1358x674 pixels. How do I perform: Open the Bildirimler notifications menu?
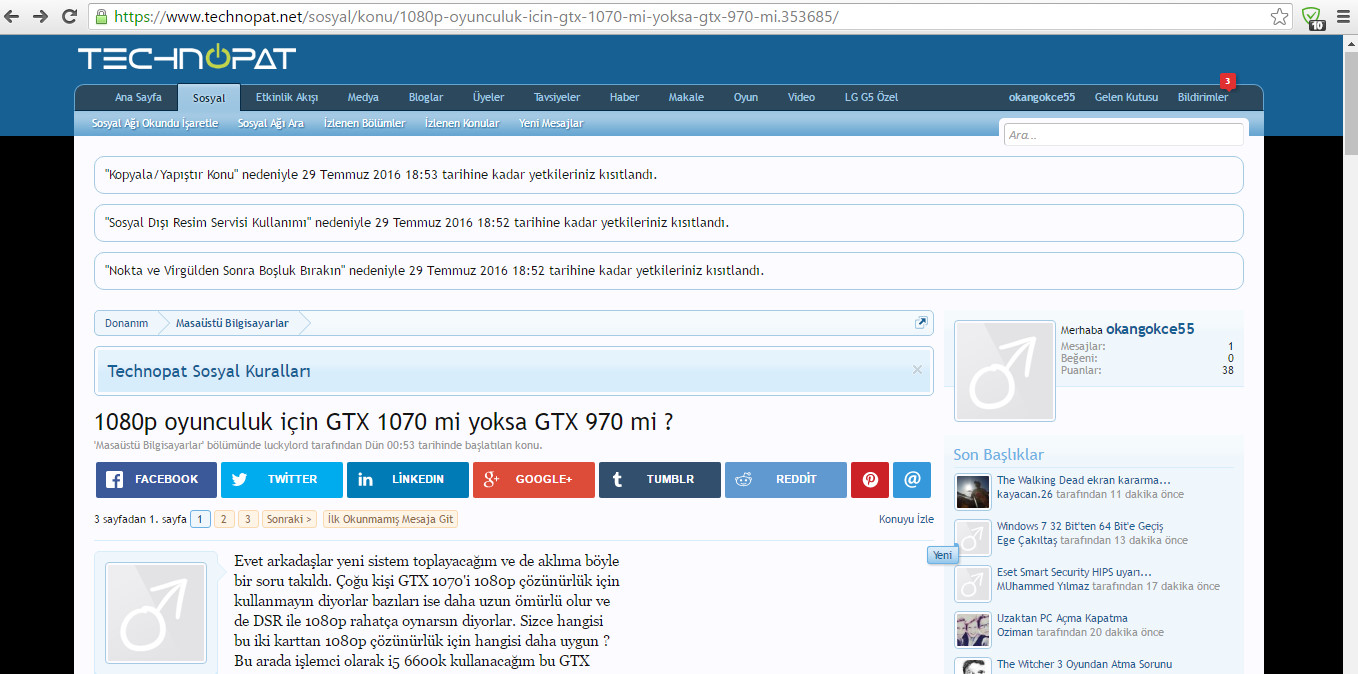tap(1202, 98)
